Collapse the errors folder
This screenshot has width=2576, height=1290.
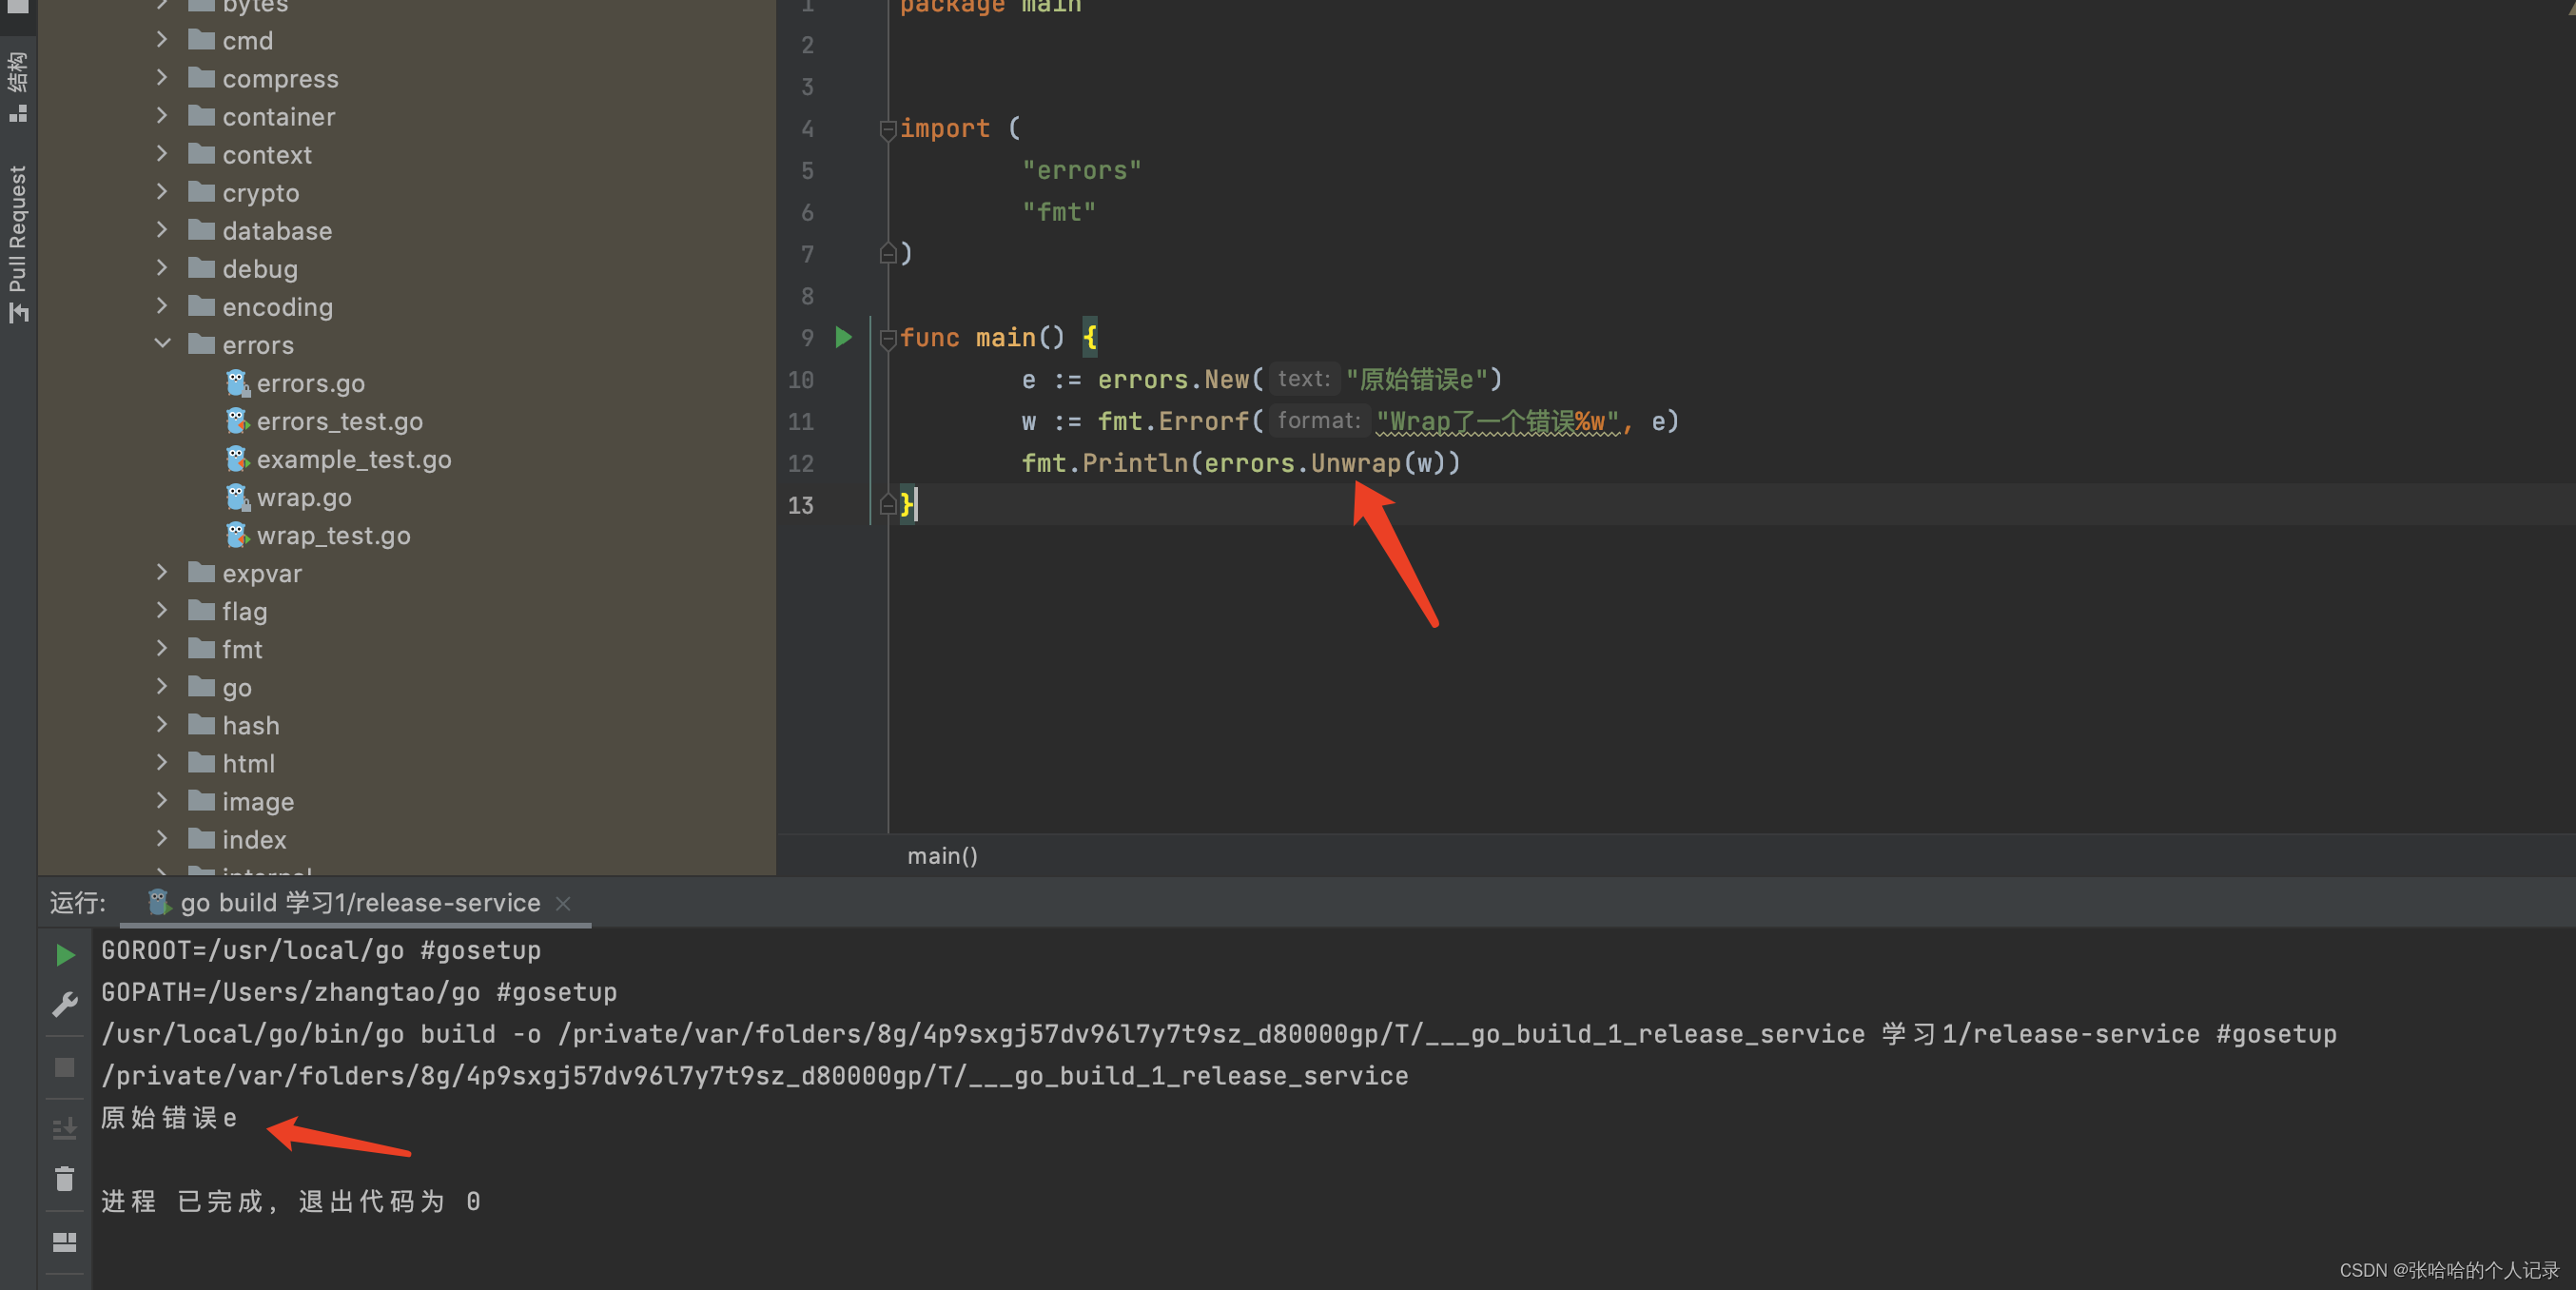(x=162, y=344)
